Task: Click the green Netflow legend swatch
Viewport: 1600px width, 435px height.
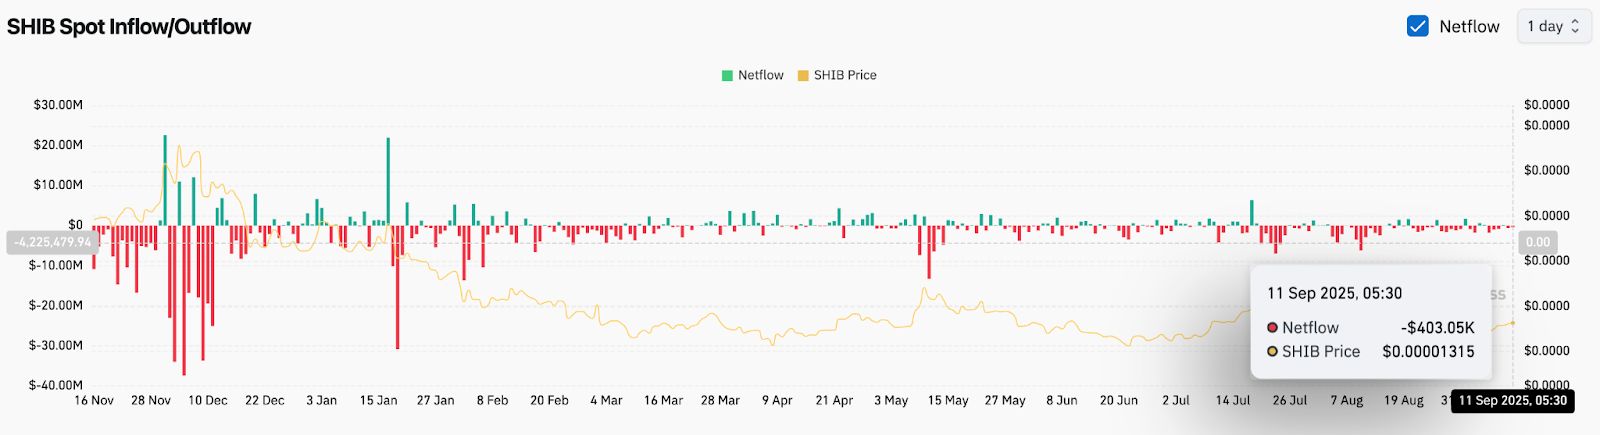Action: [727, 76]
